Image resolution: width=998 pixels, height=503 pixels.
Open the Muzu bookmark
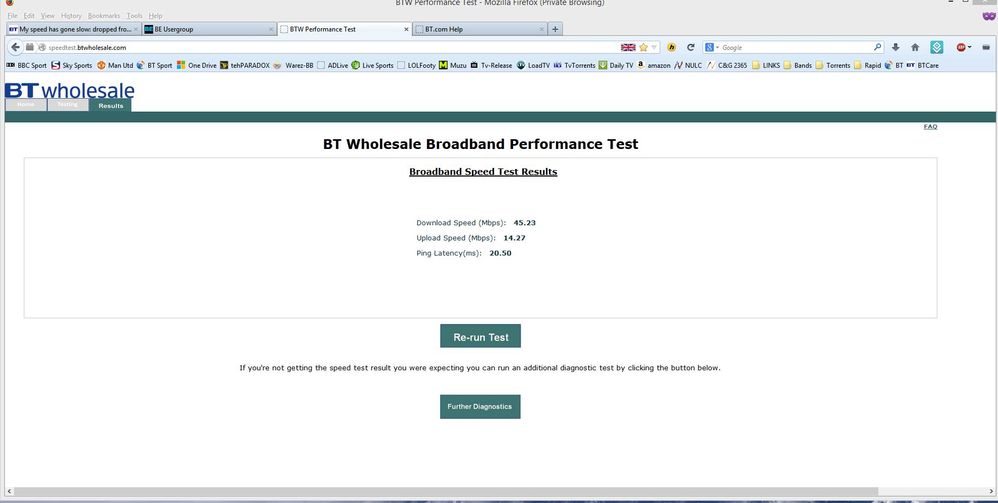coord(453,65)
